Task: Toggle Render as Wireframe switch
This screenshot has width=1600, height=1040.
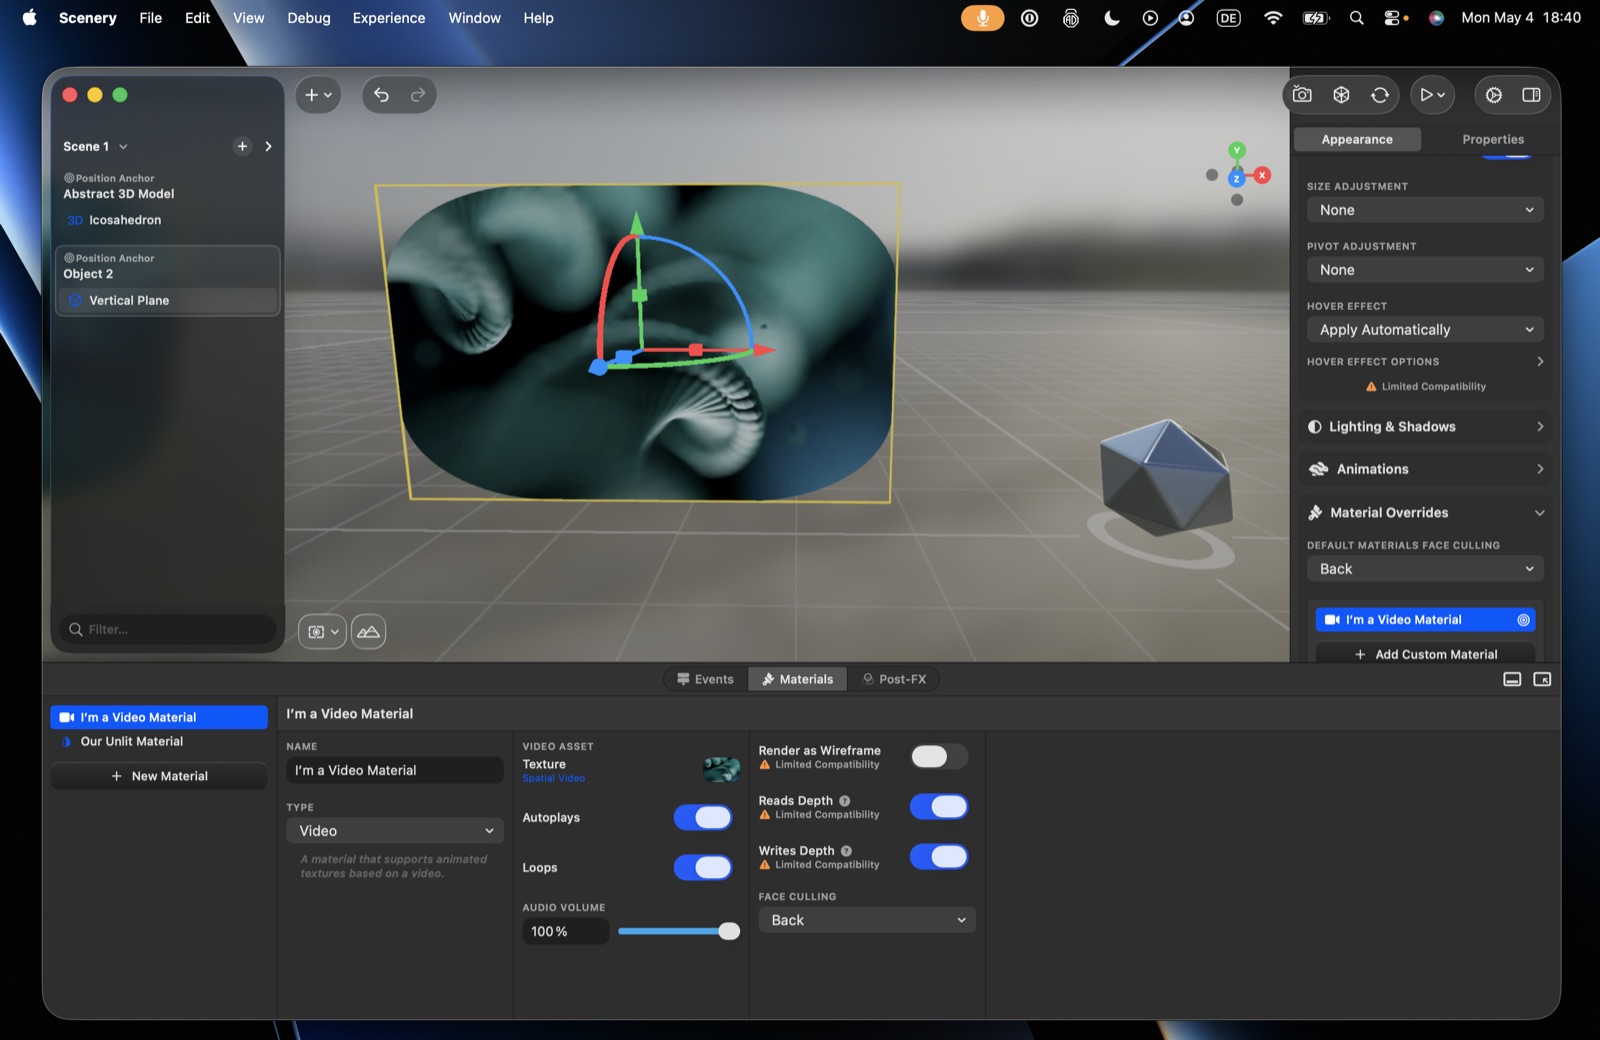Action: [x=938, y=757]
